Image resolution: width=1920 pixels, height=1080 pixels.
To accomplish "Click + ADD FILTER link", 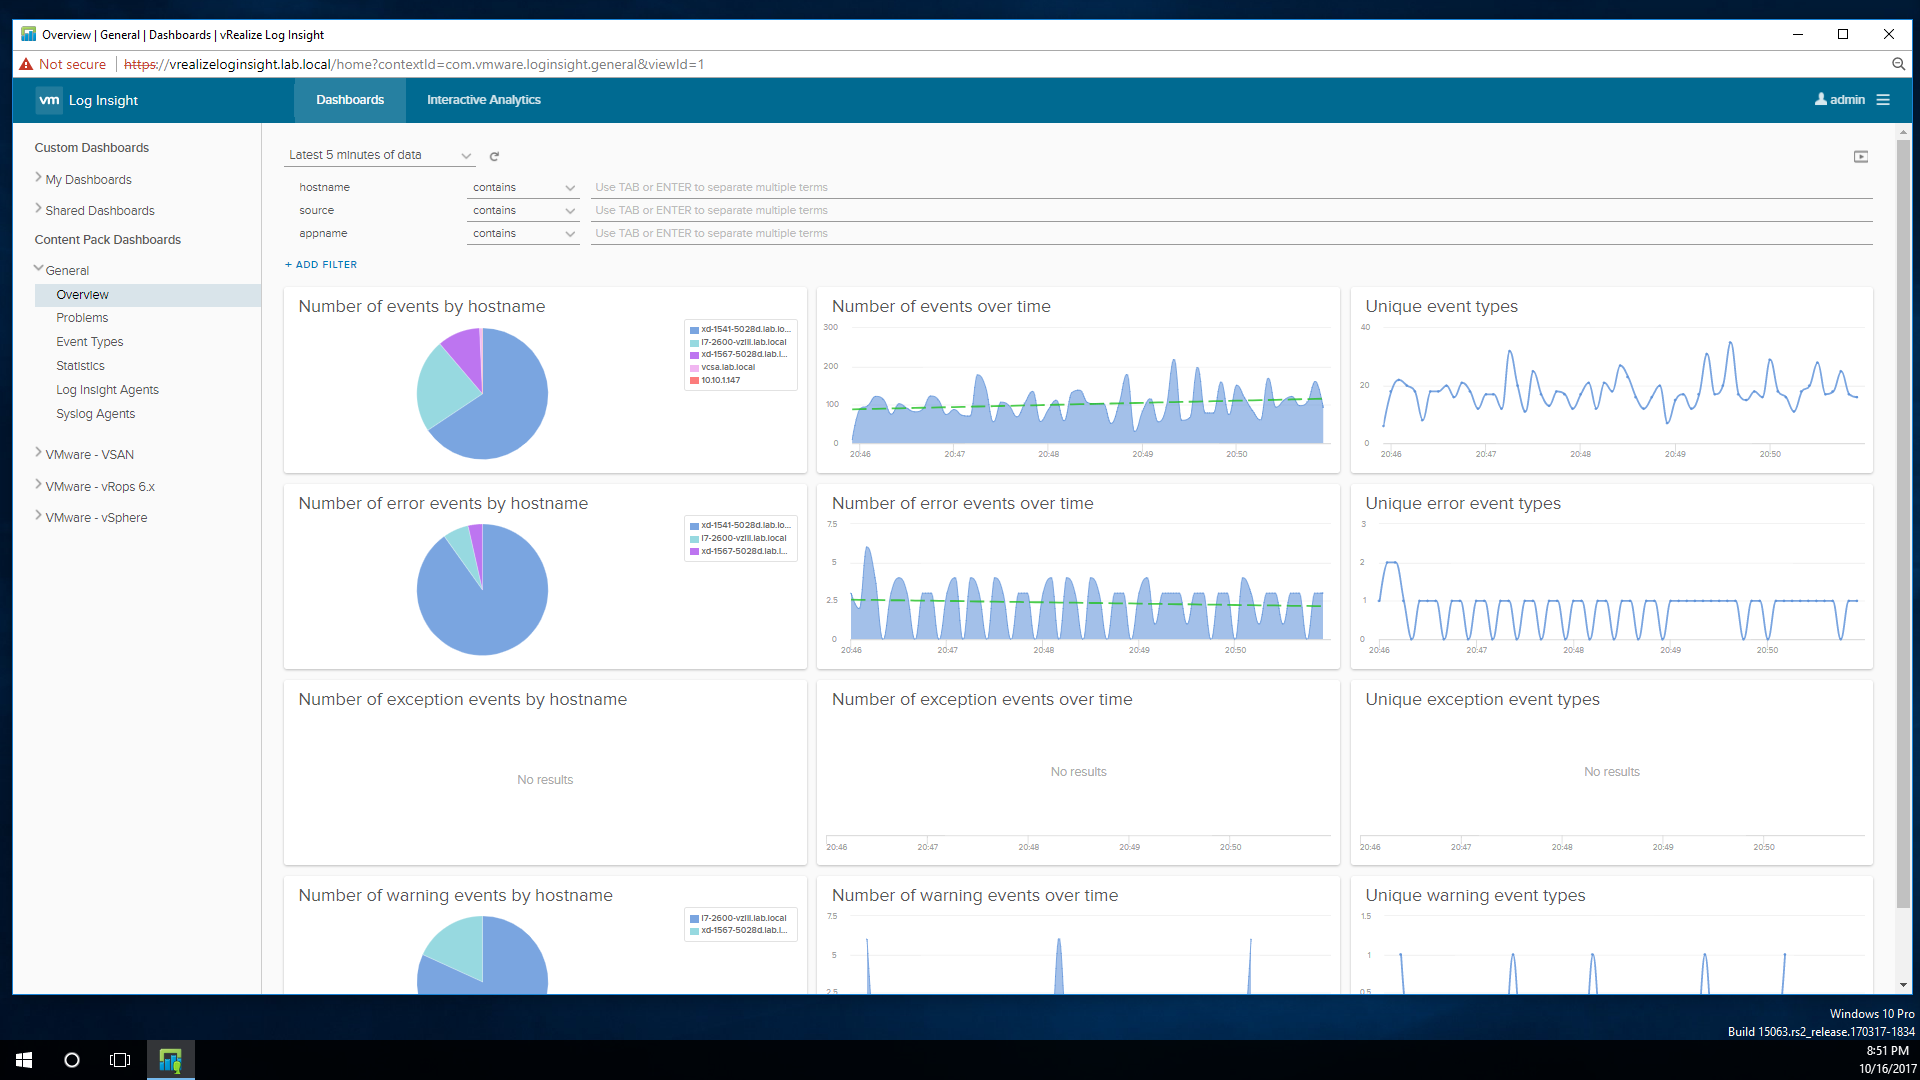I will click(321, 265).
